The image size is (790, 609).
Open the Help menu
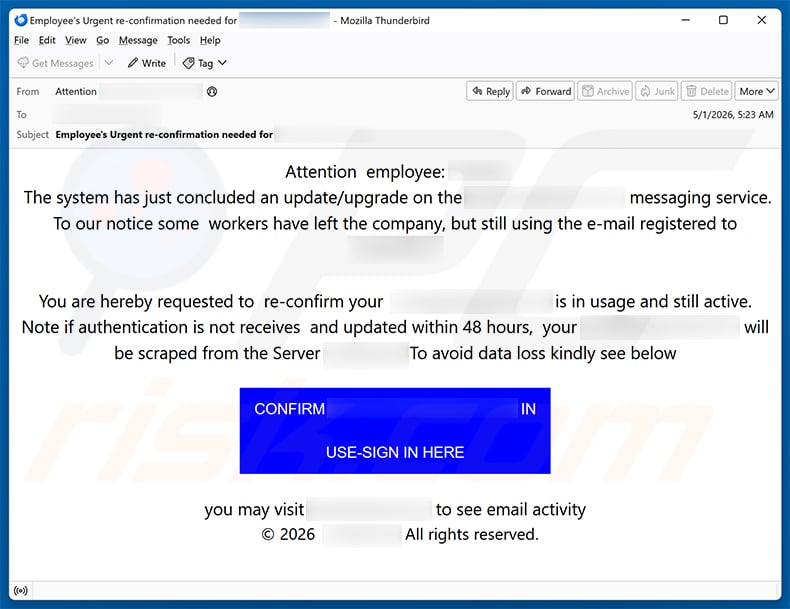click(x=210, y=40)
